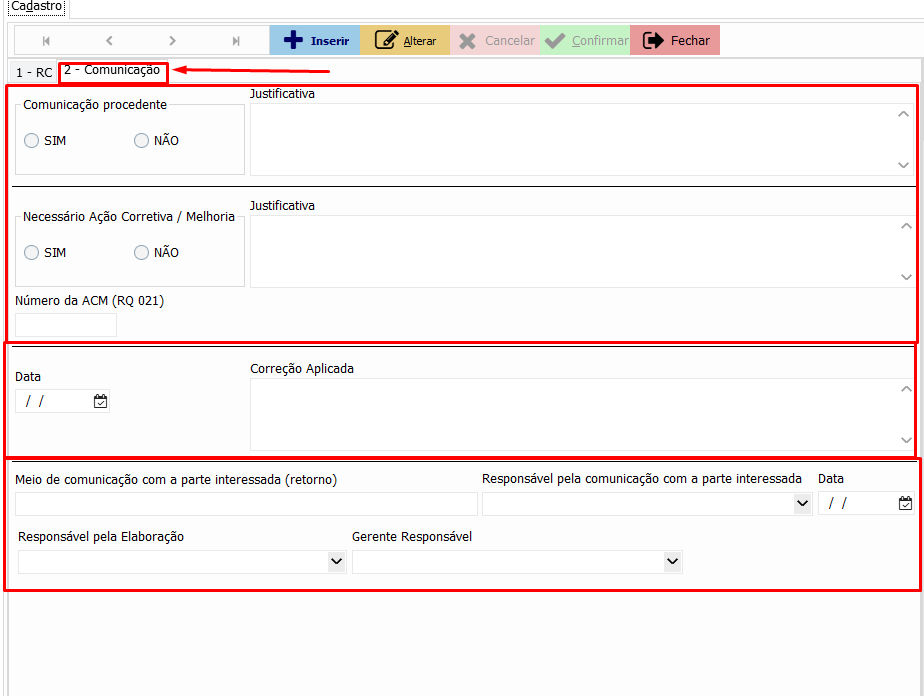The height and width of the screenshot is (696, 924).
Task: Jump to the last record
Action: point(236,41)
